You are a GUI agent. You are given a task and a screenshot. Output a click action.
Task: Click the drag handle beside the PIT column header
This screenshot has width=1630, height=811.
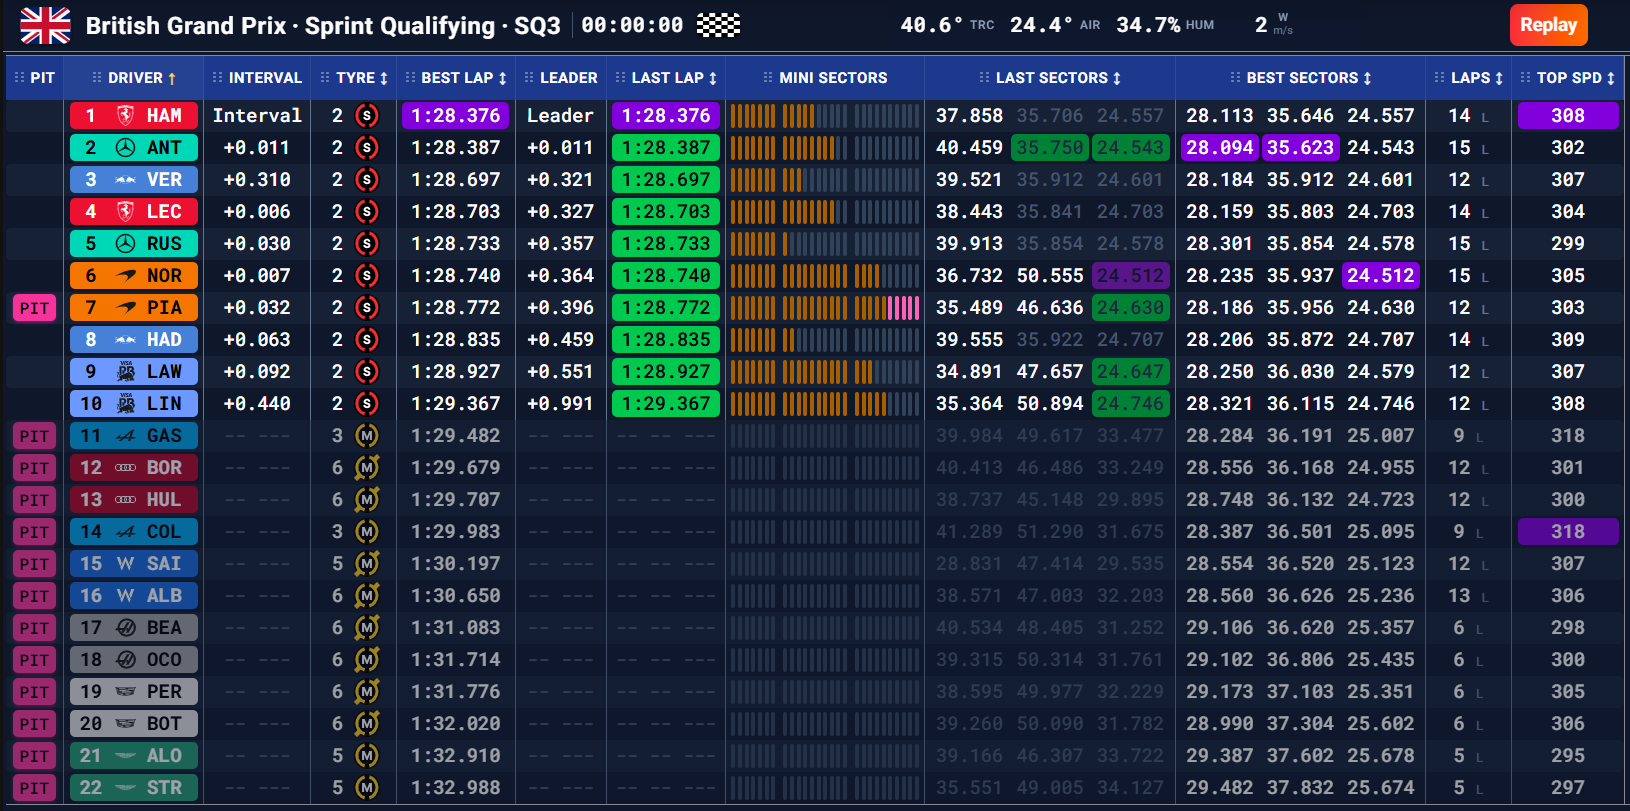pos(19,78)
